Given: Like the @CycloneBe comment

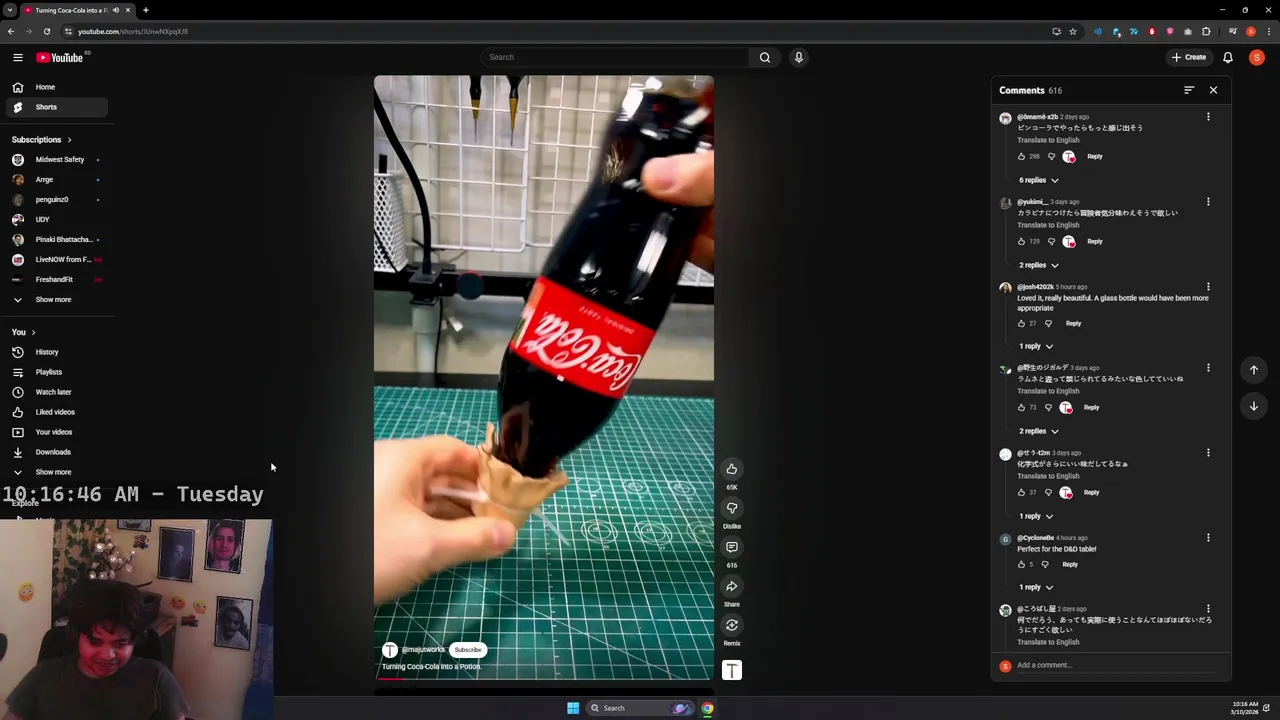Looking at the screenshot, I should tap(1021, 564).
